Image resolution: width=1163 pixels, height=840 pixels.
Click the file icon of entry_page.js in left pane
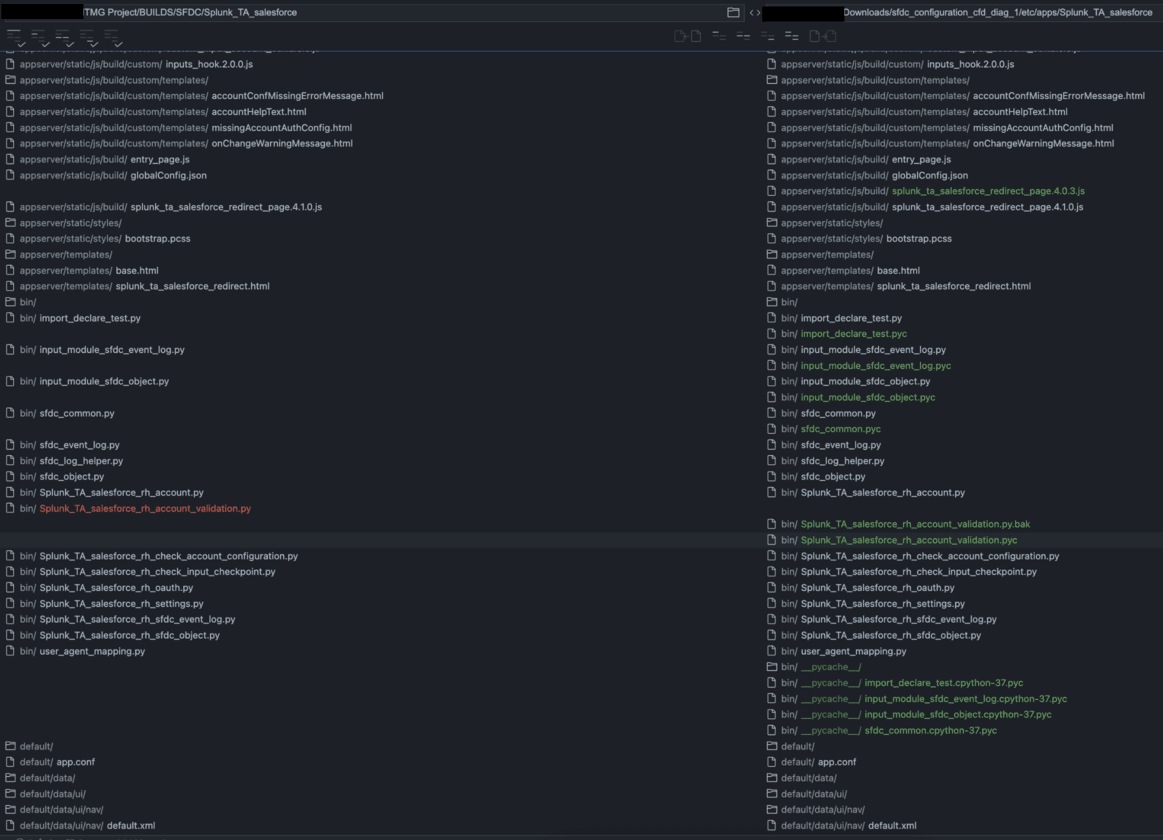pos(10,159)
